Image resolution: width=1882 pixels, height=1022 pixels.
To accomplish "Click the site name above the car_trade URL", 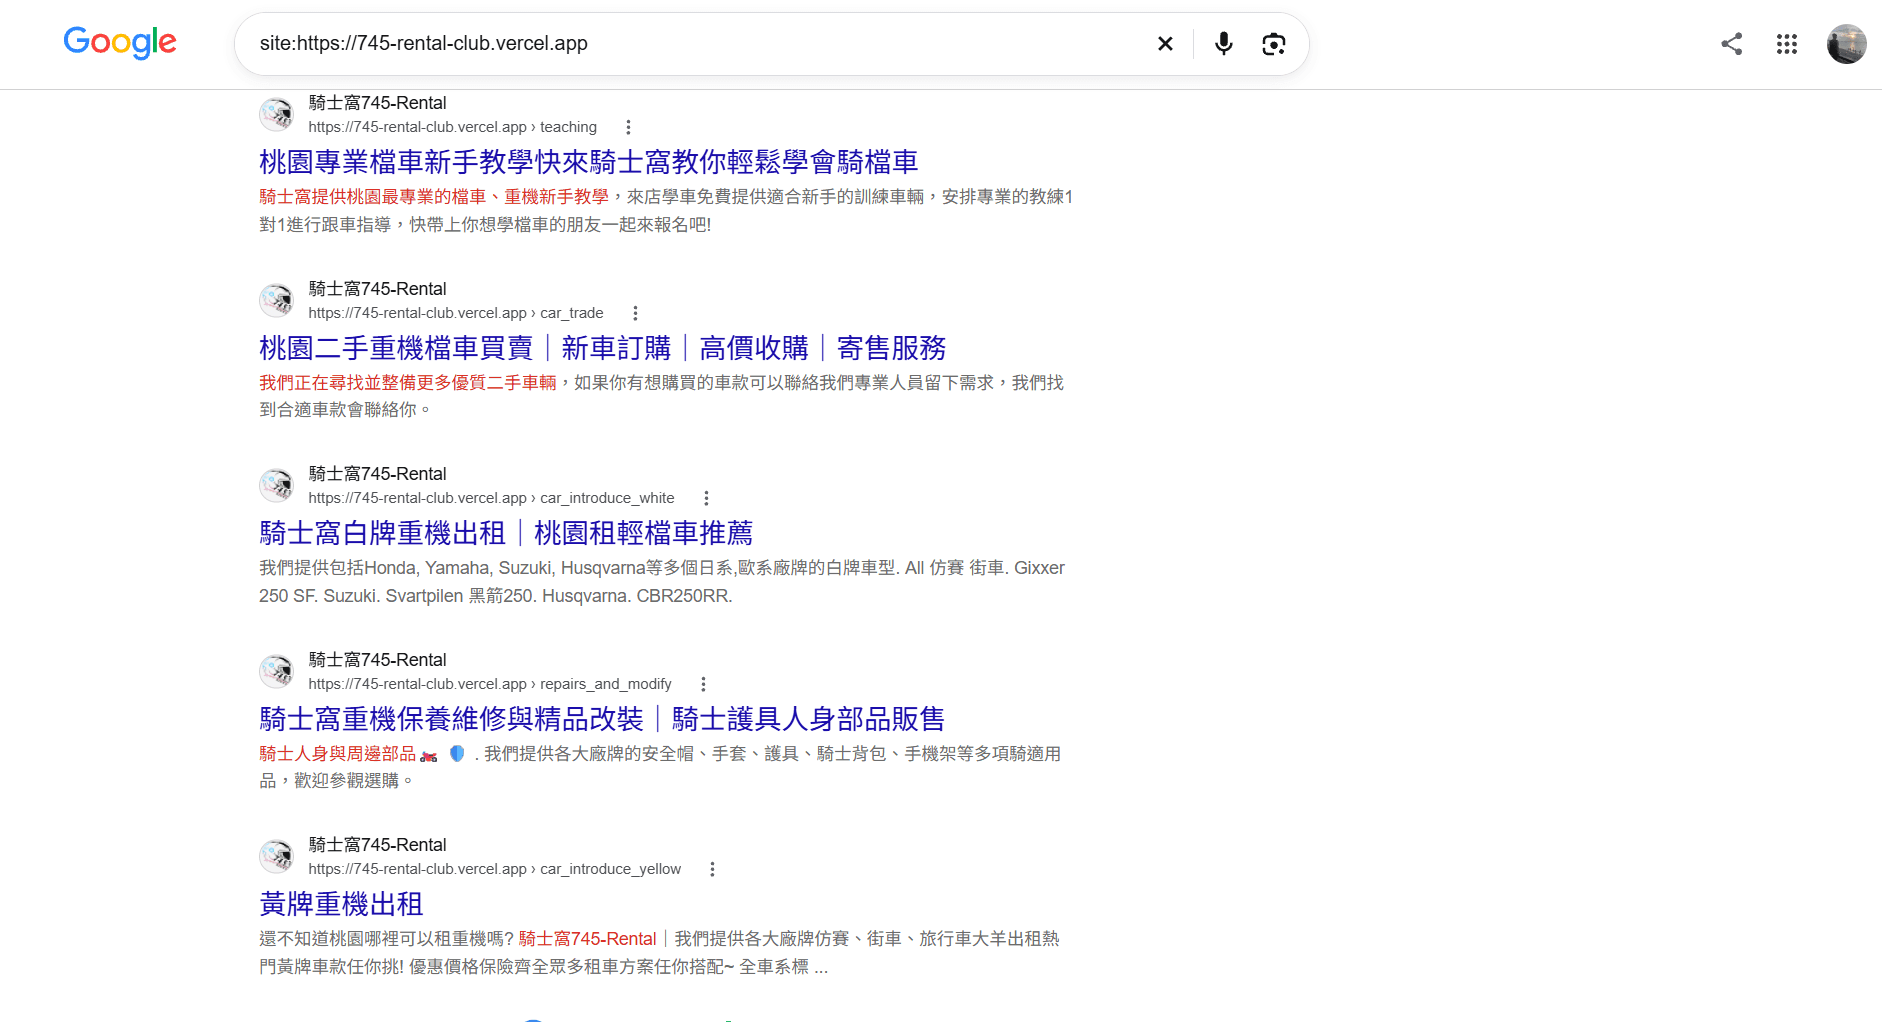I will click(x=377, y=289).
